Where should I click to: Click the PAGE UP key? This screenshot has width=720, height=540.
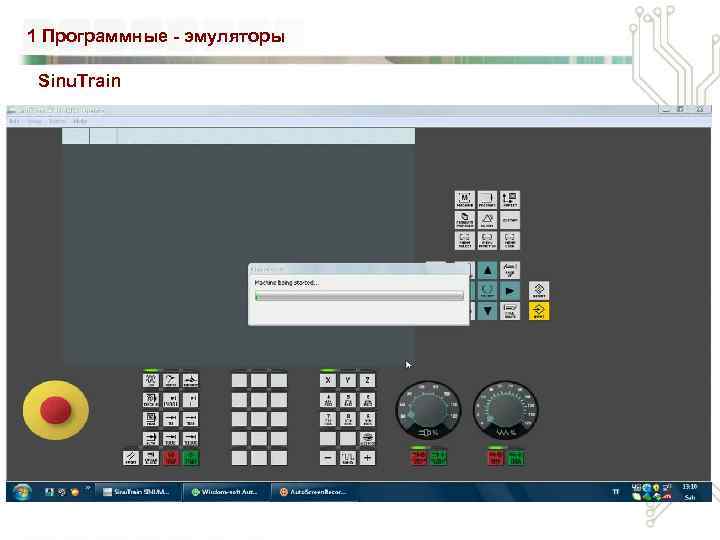(x=510, y=270)
